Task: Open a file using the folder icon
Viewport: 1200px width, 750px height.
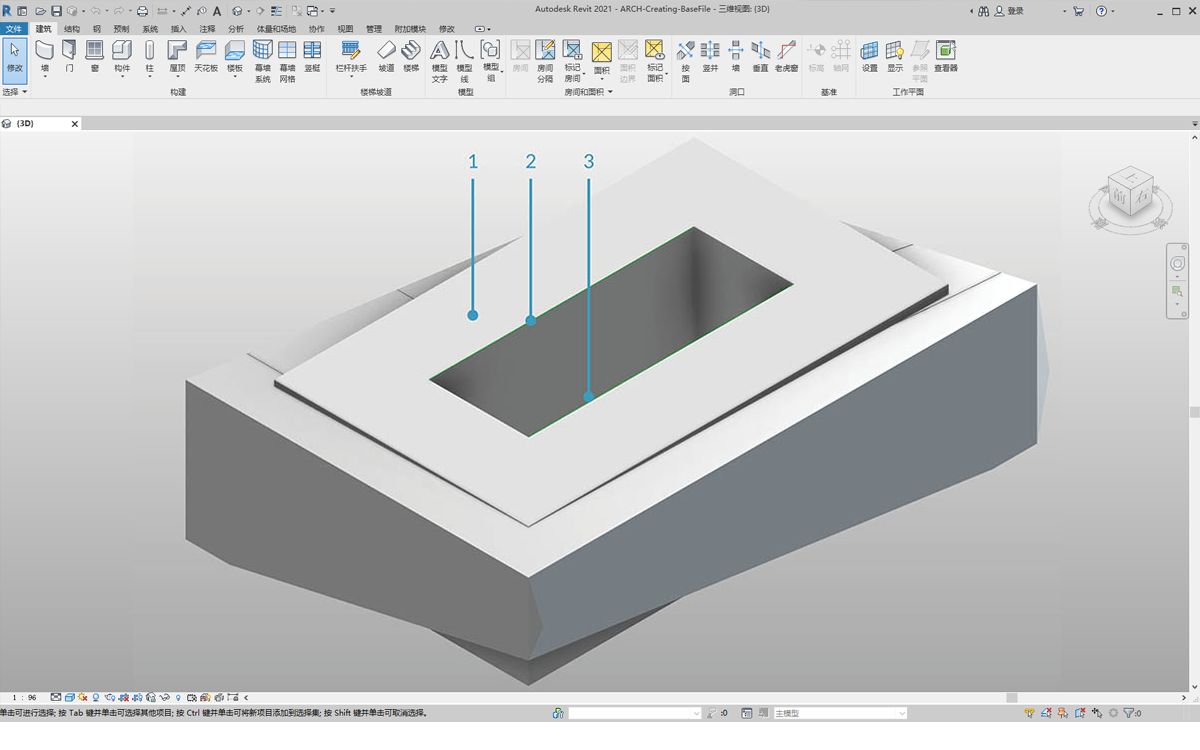Action: pos(40,11)
